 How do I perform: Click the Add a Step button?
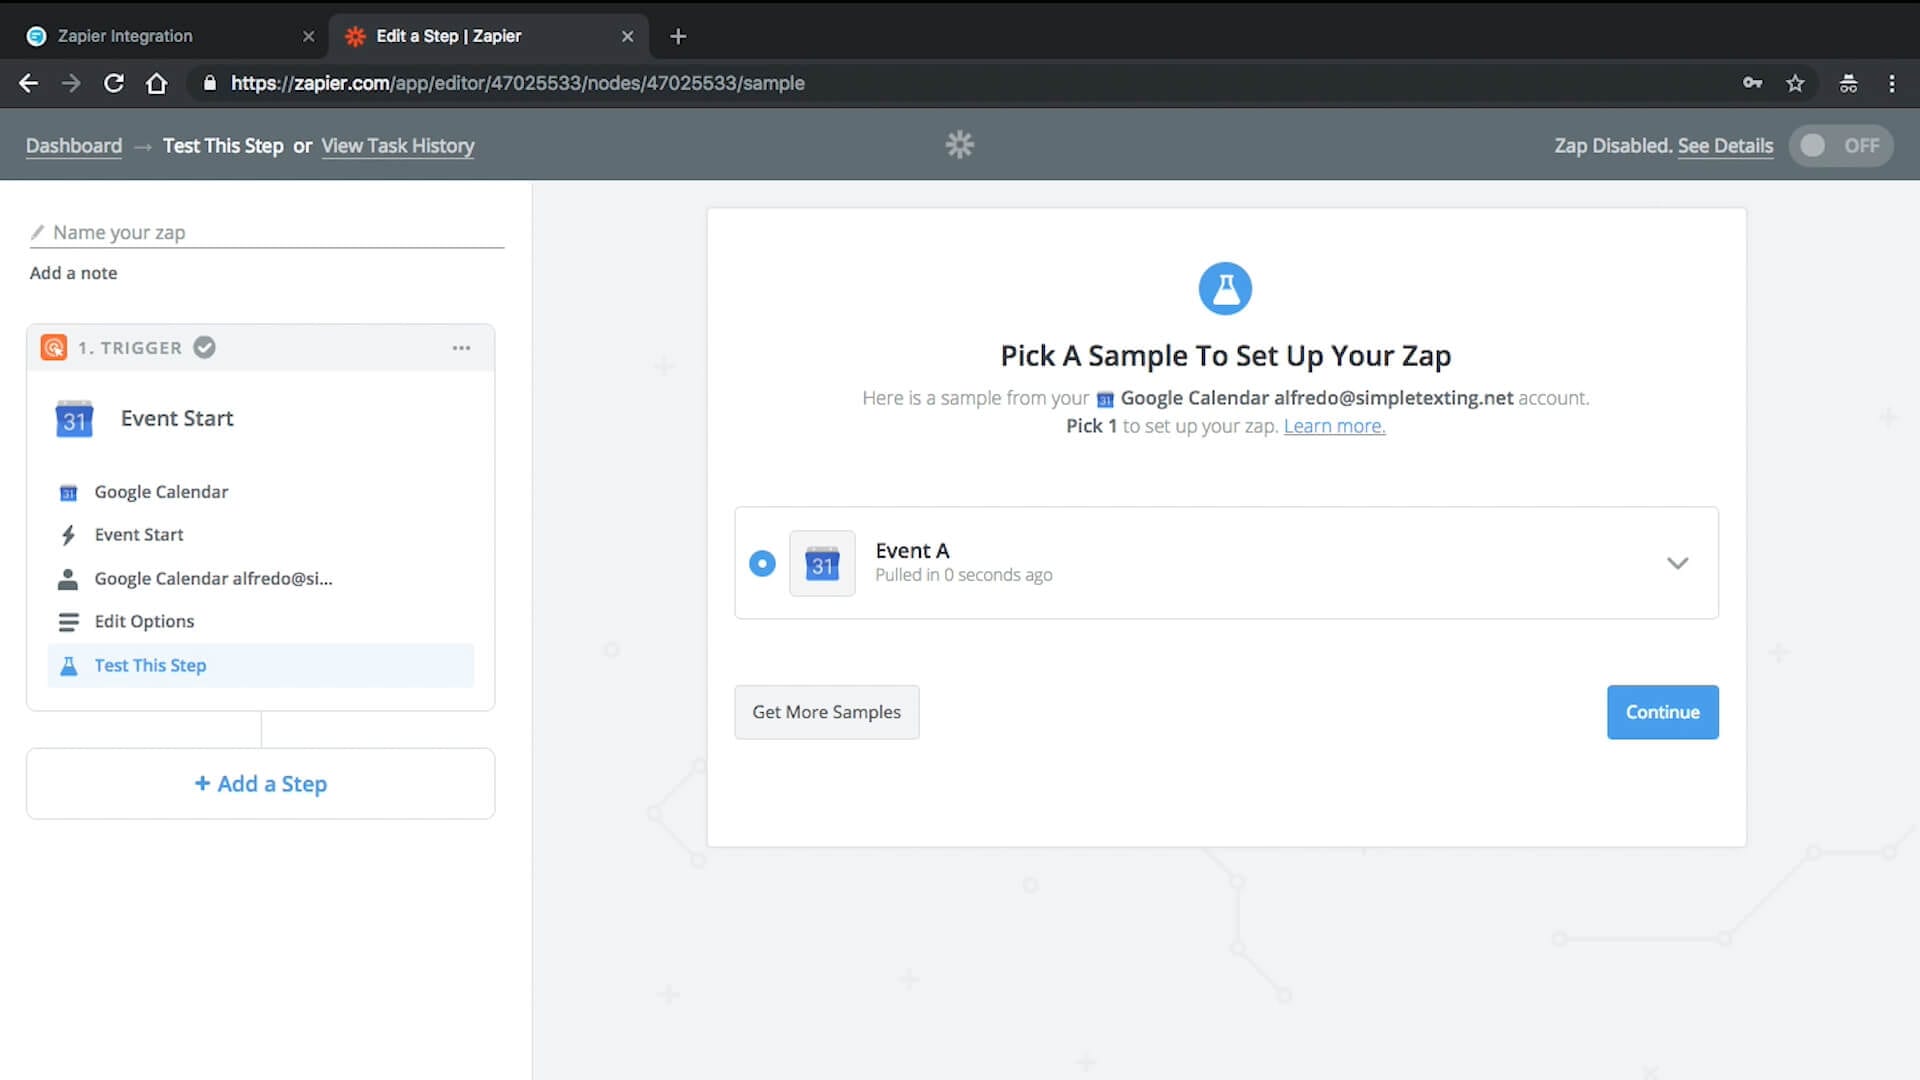(x=260, y=784)
